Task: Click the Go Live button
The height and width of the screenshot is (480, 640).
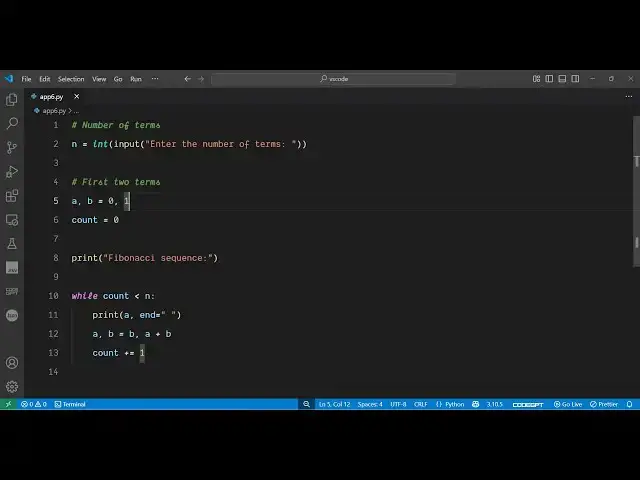Action: [567, 404]
